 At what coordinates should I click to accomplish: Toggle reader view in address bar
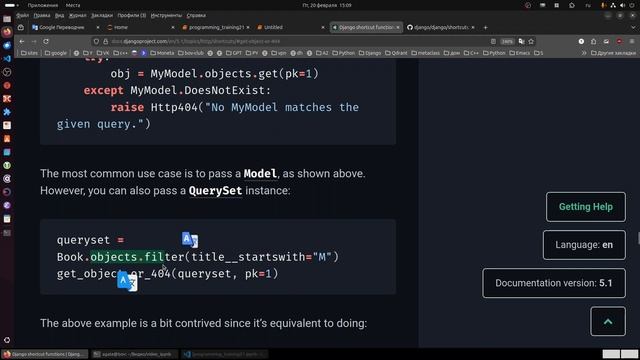(x=493, y=41)
